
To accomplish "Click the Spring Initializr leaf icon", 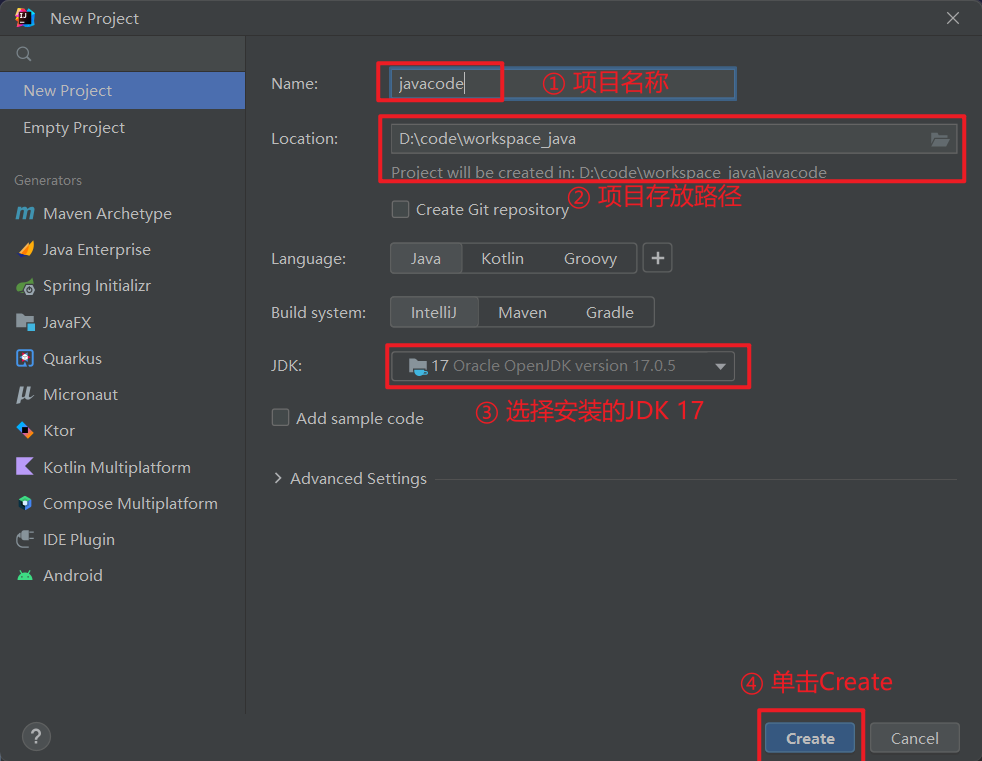I will [25, 286].
